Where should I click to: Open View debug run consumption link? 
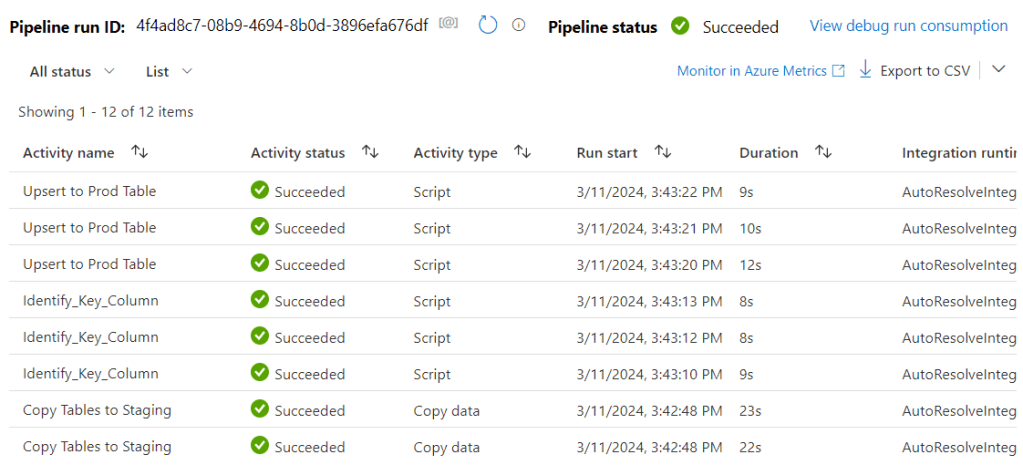coord(908,26)
